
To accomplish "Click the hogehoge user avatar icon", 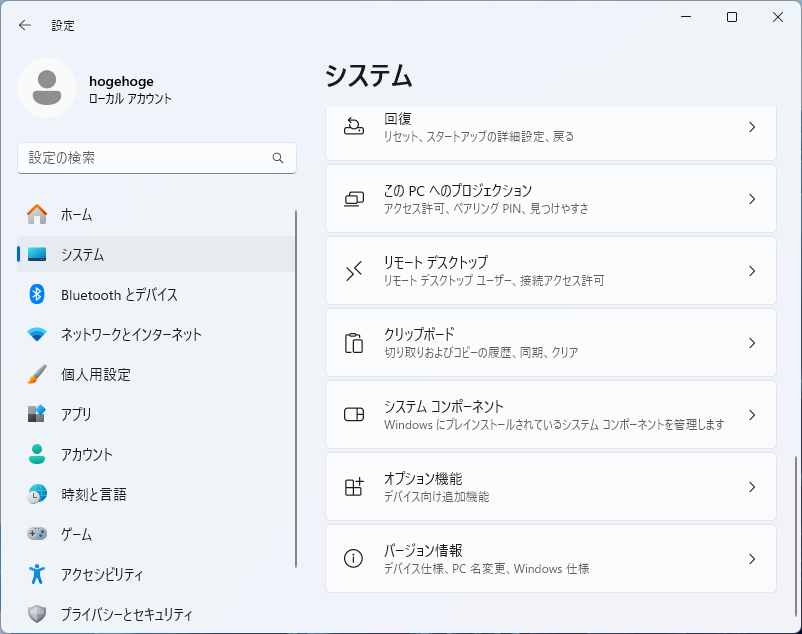I will [46, 88].
